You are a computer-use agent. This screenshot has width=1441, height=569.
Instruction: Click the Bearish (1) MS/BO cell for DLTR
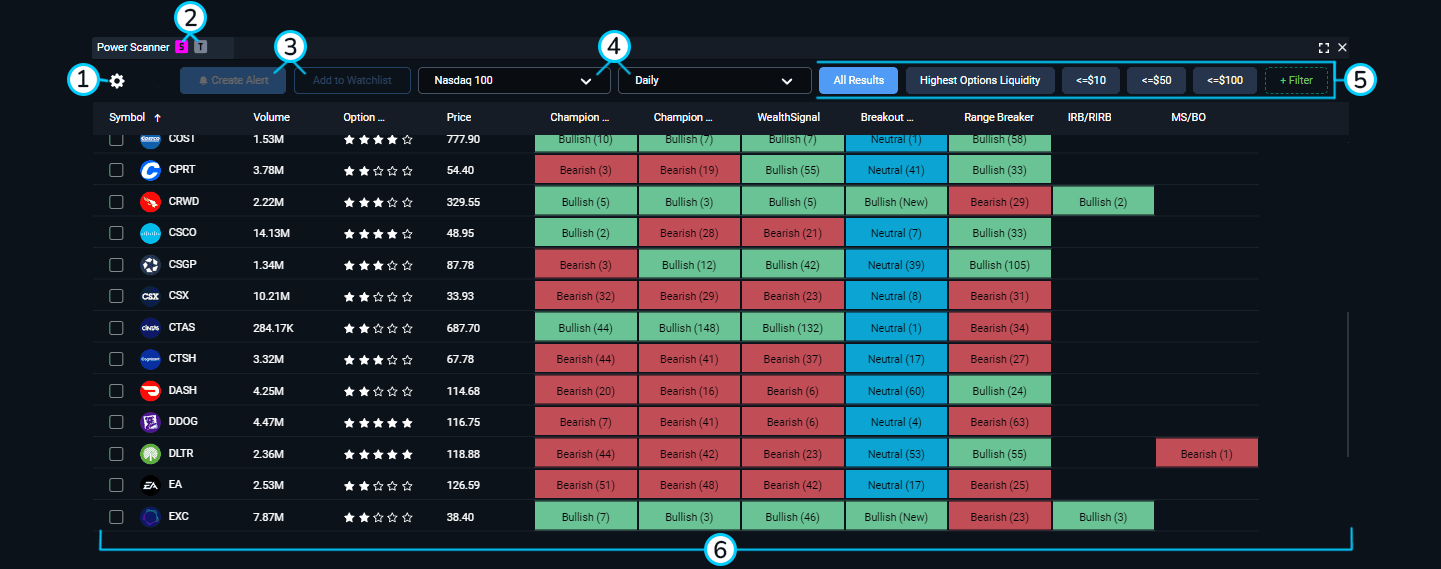(x=1206, y=454)
